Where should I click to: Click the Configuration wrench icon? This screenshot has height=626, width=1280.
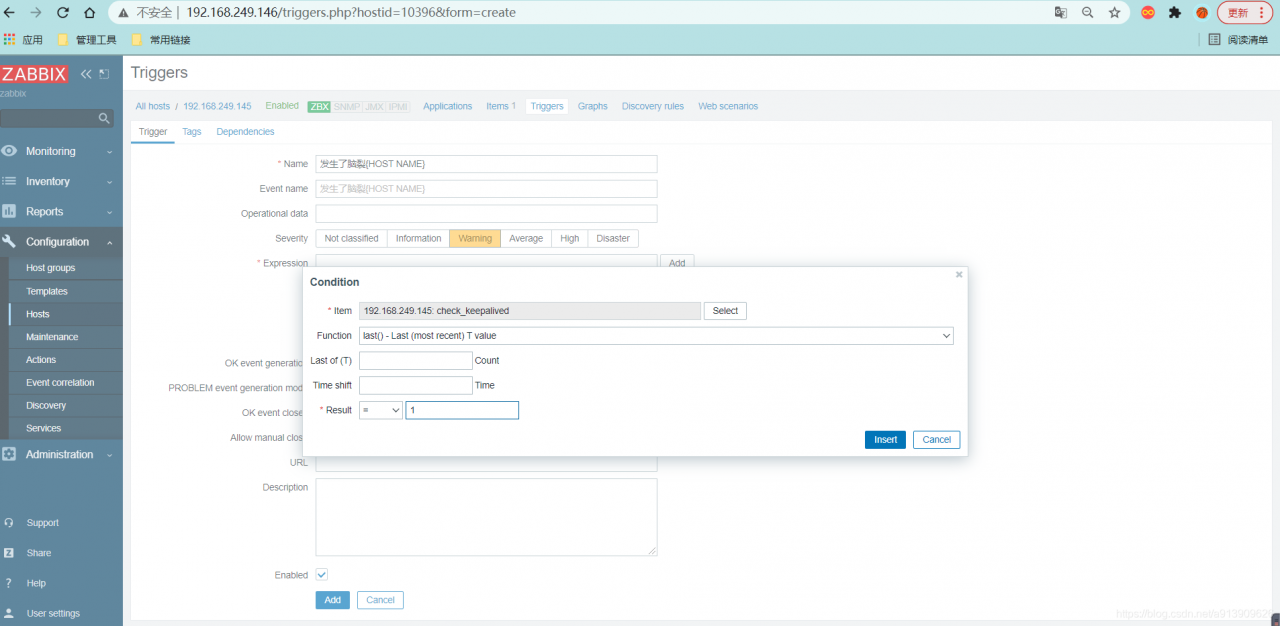(9, 242)
